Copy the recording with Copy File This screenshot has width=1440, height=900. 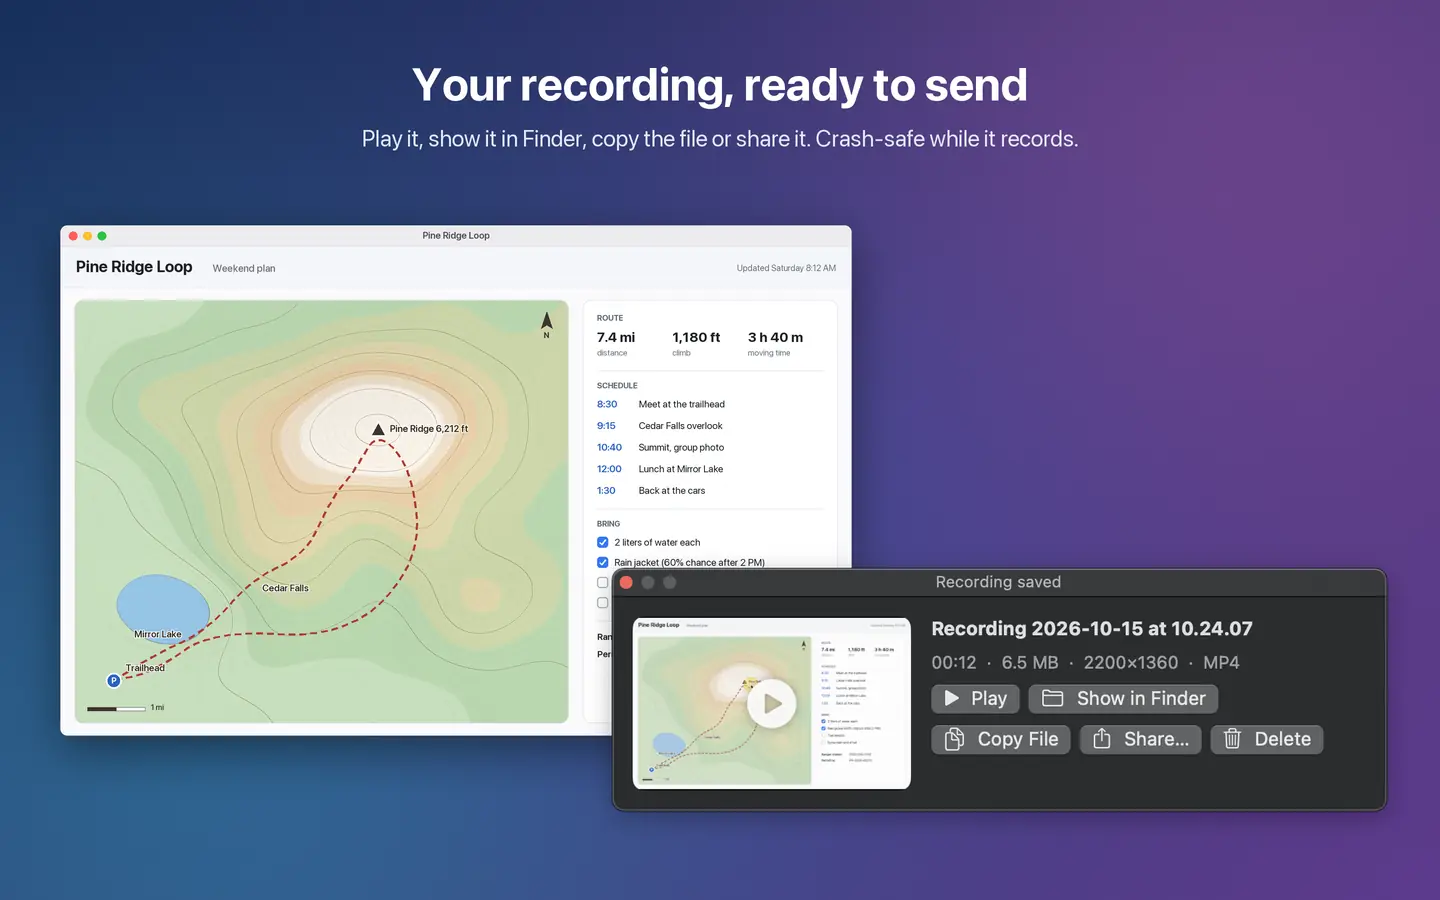(x=1001, y=739)
